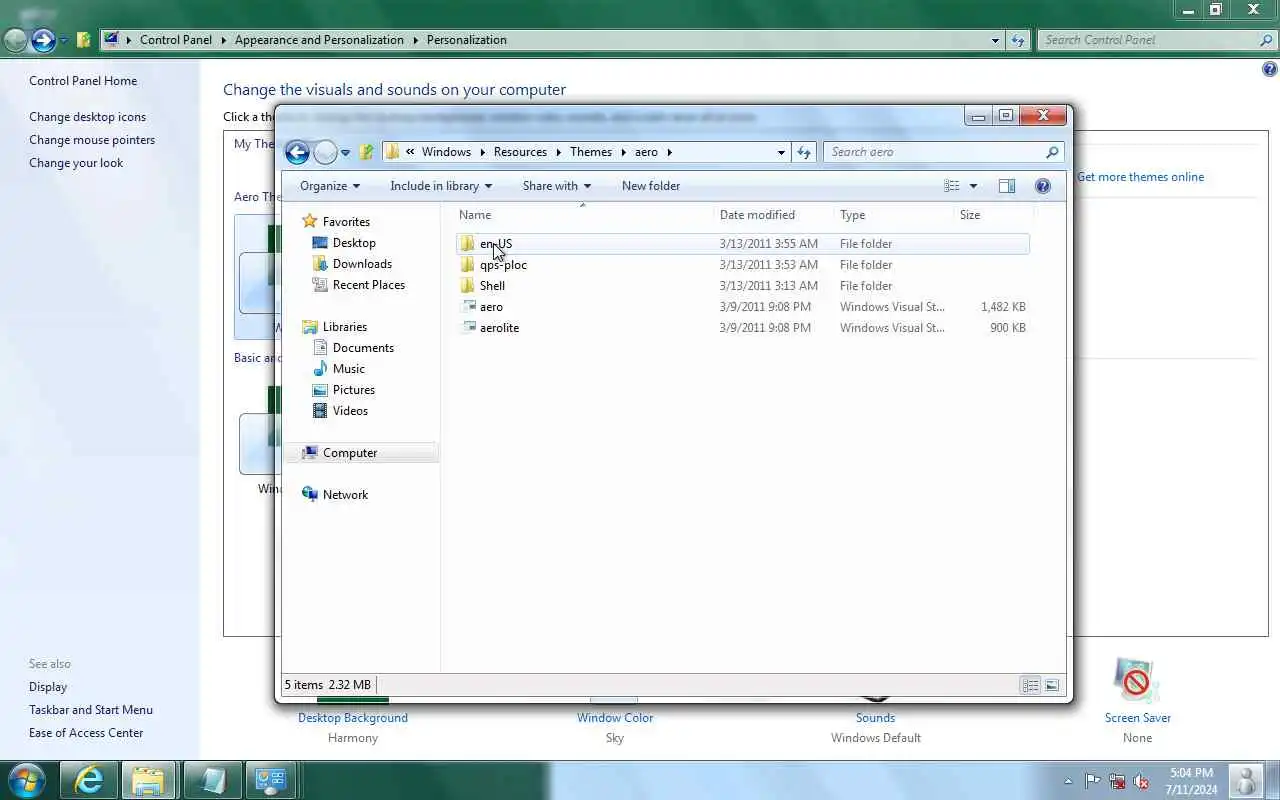Click Appearance and Personalization breadcrumb
Viewport: 1280px width, 800px height.
319,40
